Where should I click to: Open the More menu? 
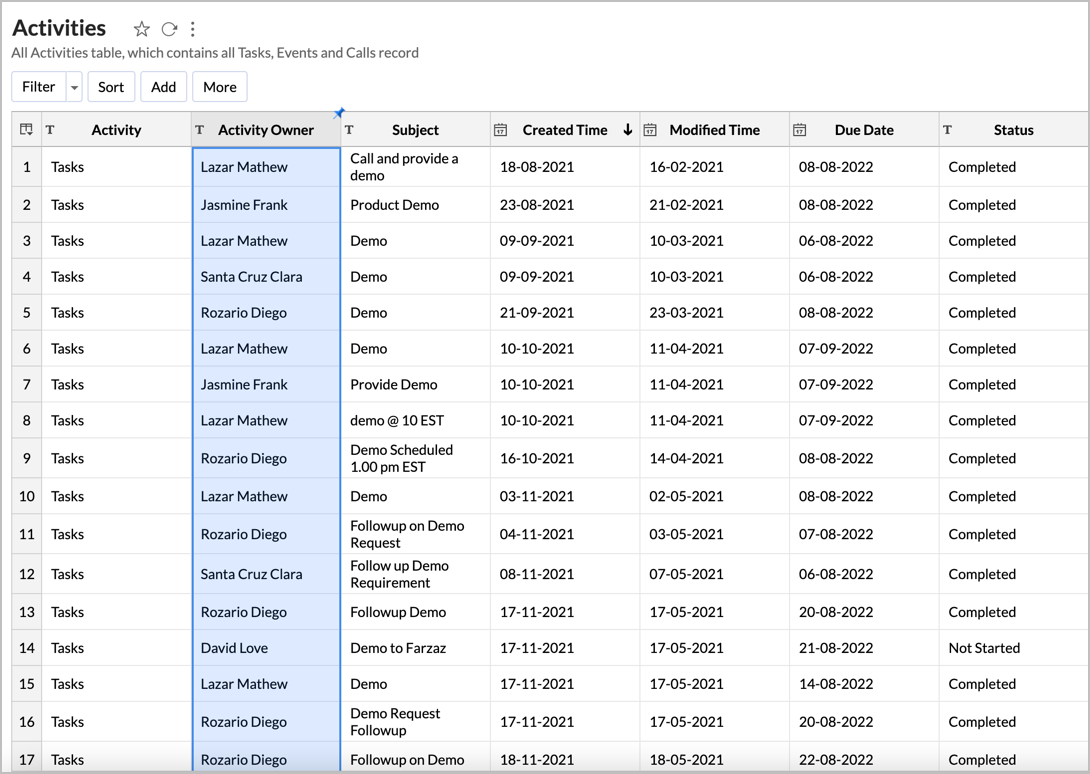pos(219,87)
